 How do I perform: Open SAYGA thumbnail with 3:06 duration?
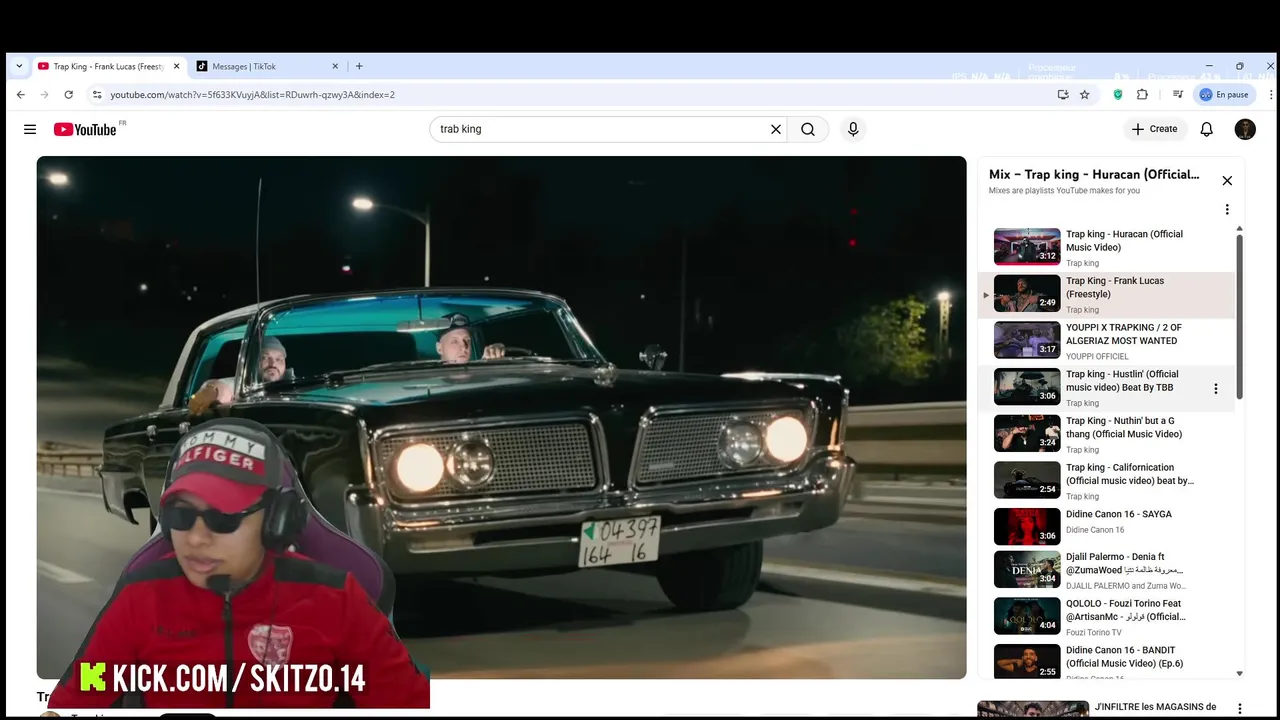1027,526
